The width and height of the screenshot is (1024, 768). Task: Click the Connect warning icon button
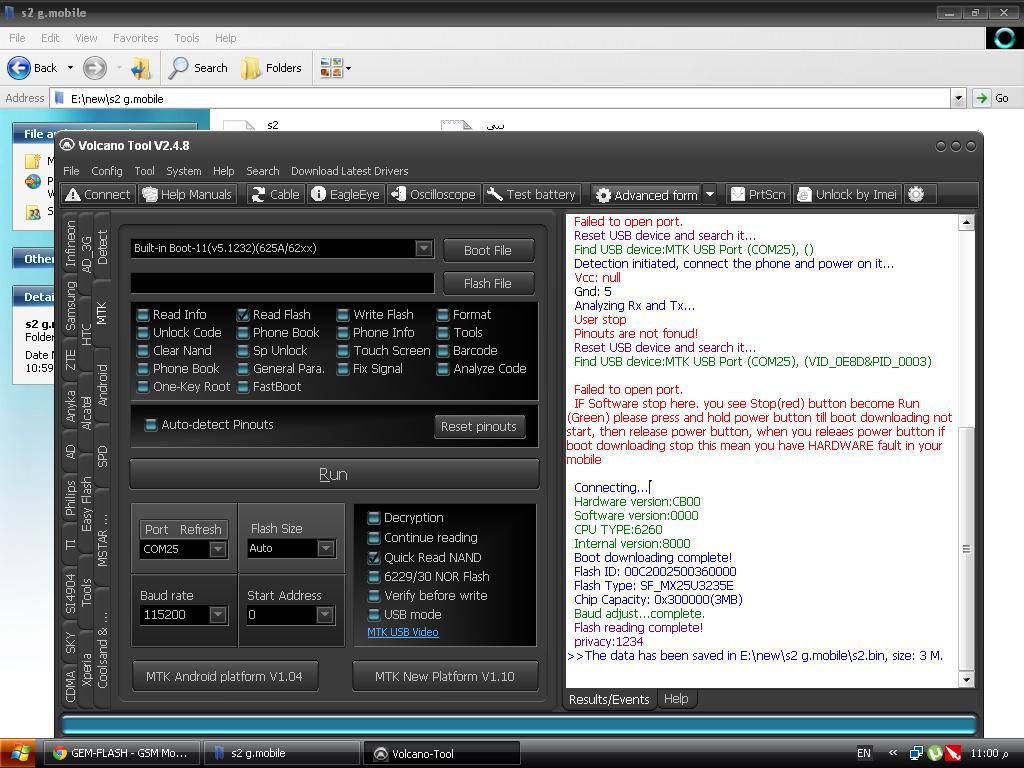pos(98,195)
